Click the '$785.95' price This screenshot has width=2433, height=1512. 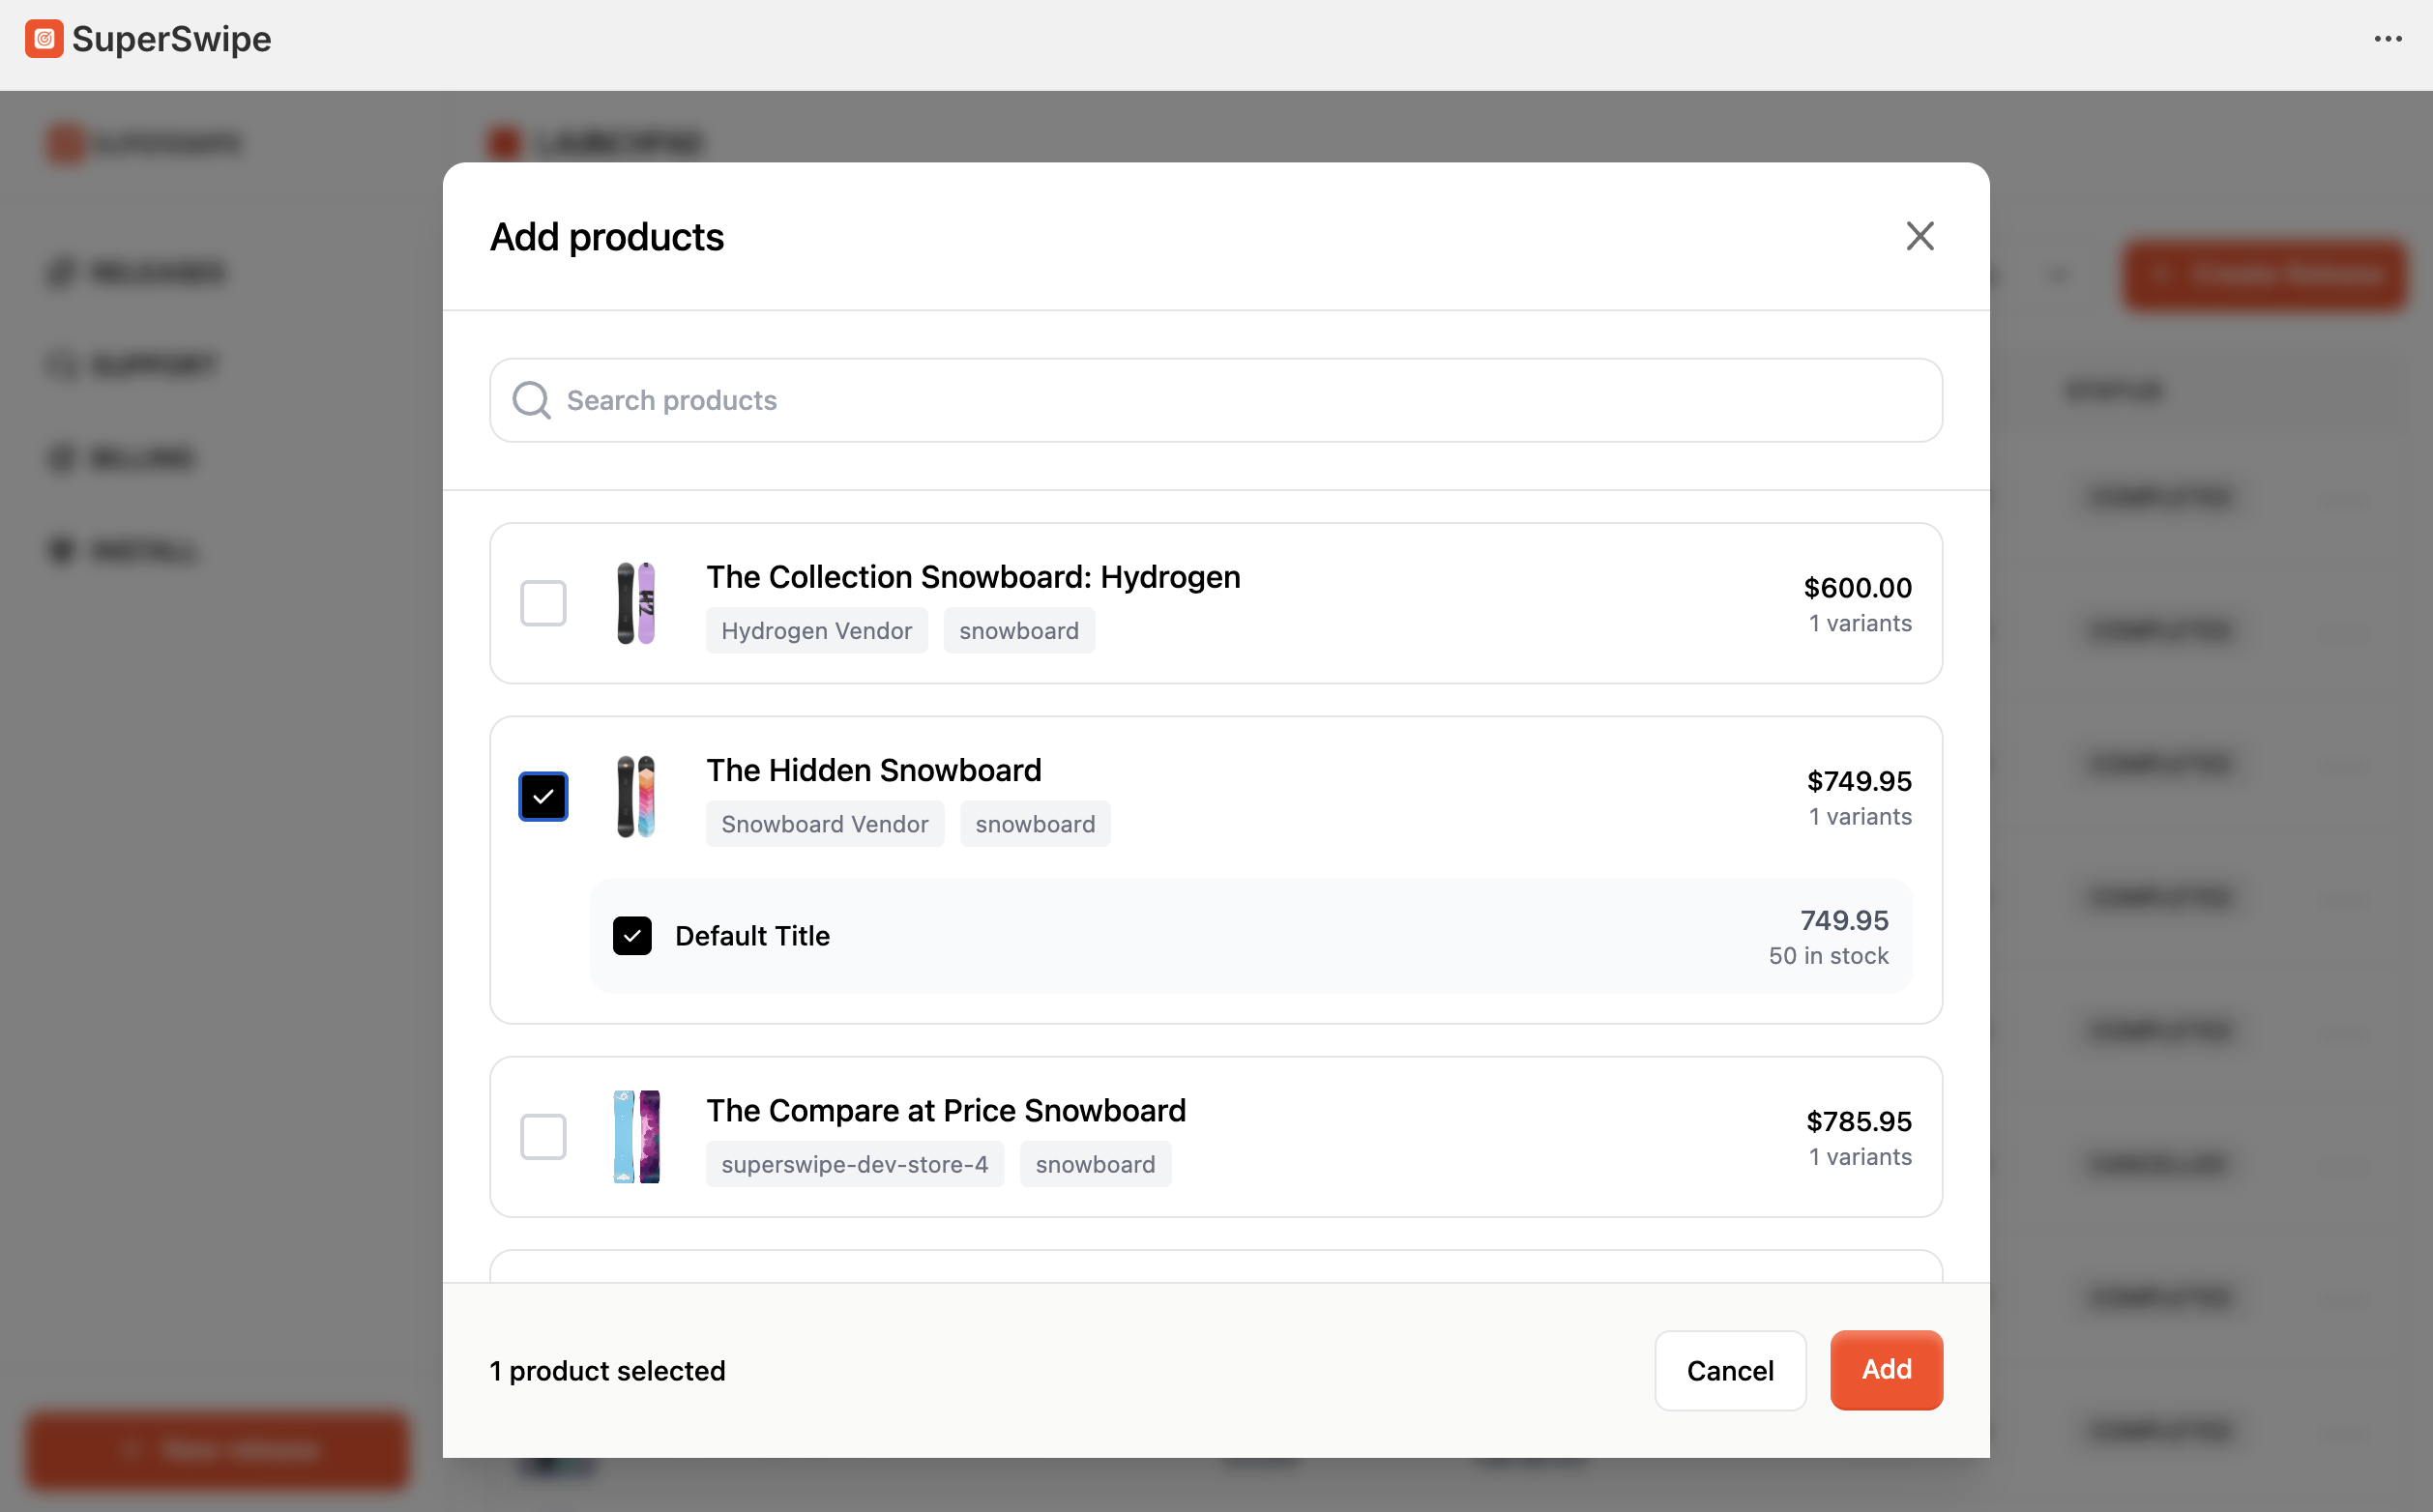point(1859,1121)
